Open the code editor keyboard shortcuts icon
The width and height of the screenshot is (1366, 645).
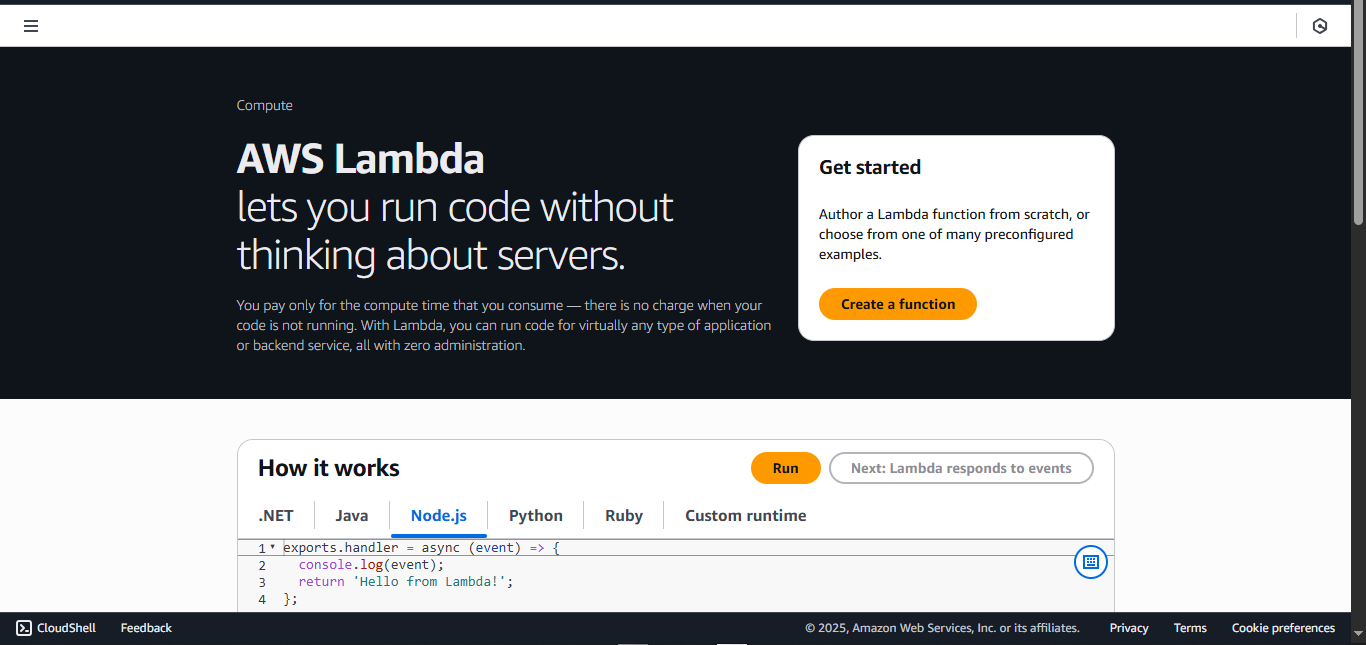click(x=1091, y=562)
